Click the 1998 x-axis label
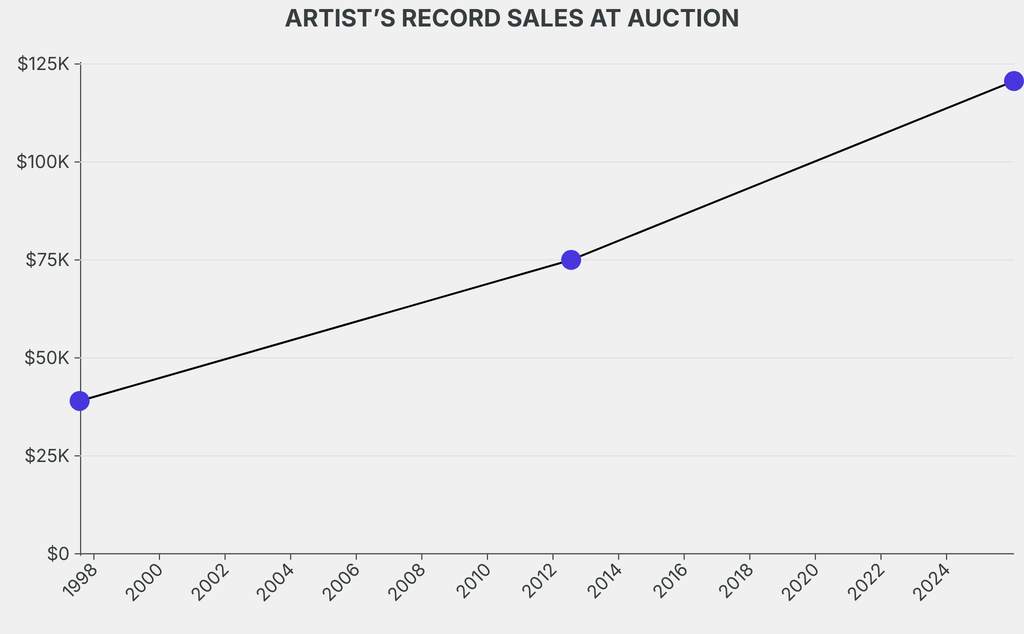 pos(80,580)
